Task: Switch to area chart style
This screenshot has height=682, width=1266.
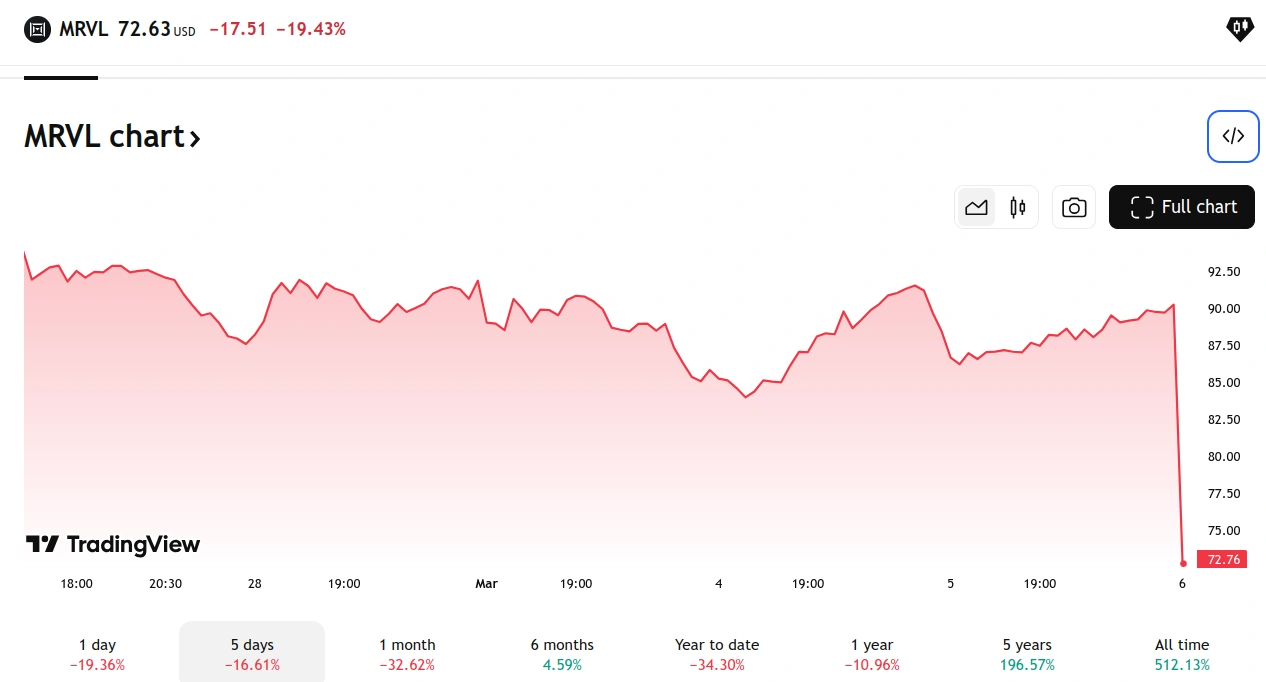Action: pos(976,207)
